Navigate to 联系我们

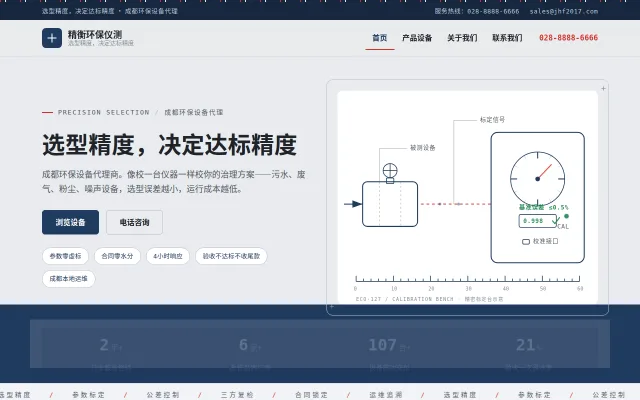tap(507, 38)
